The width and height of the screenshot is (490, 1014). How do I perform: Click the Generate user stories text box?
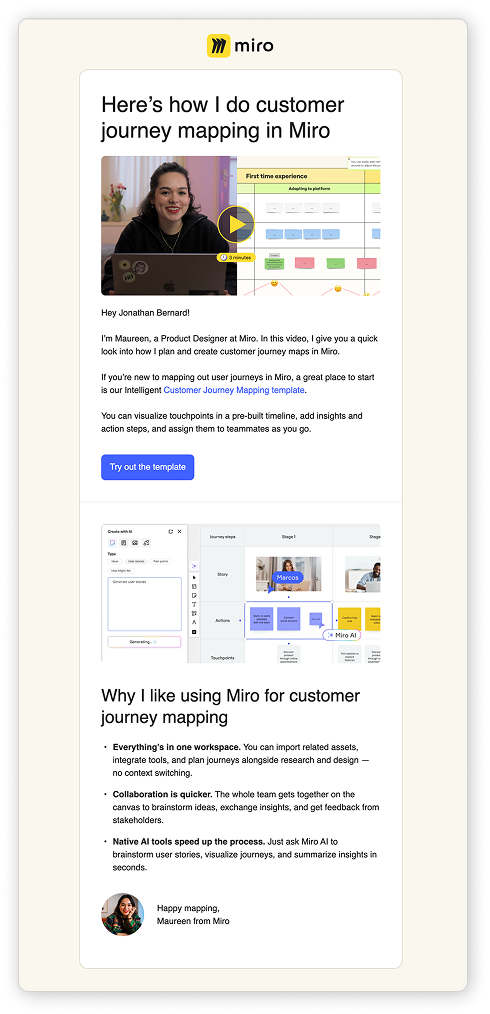point(145,604)
